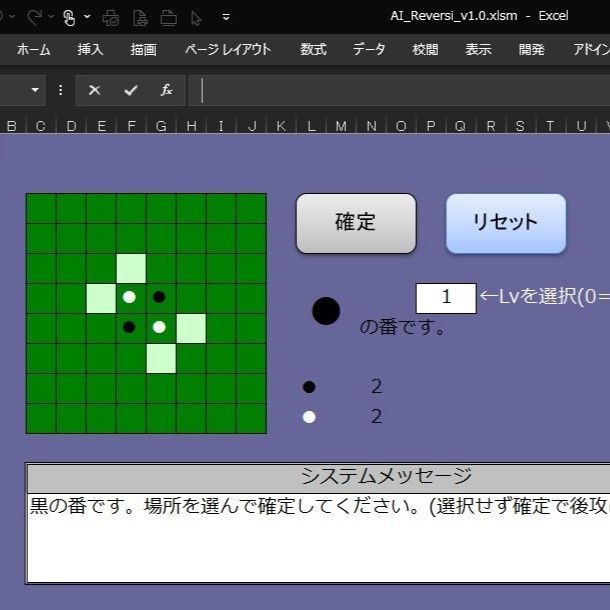610x610 pixels.
Task: Click the small black score disc
Action: [x=309, y=387]
